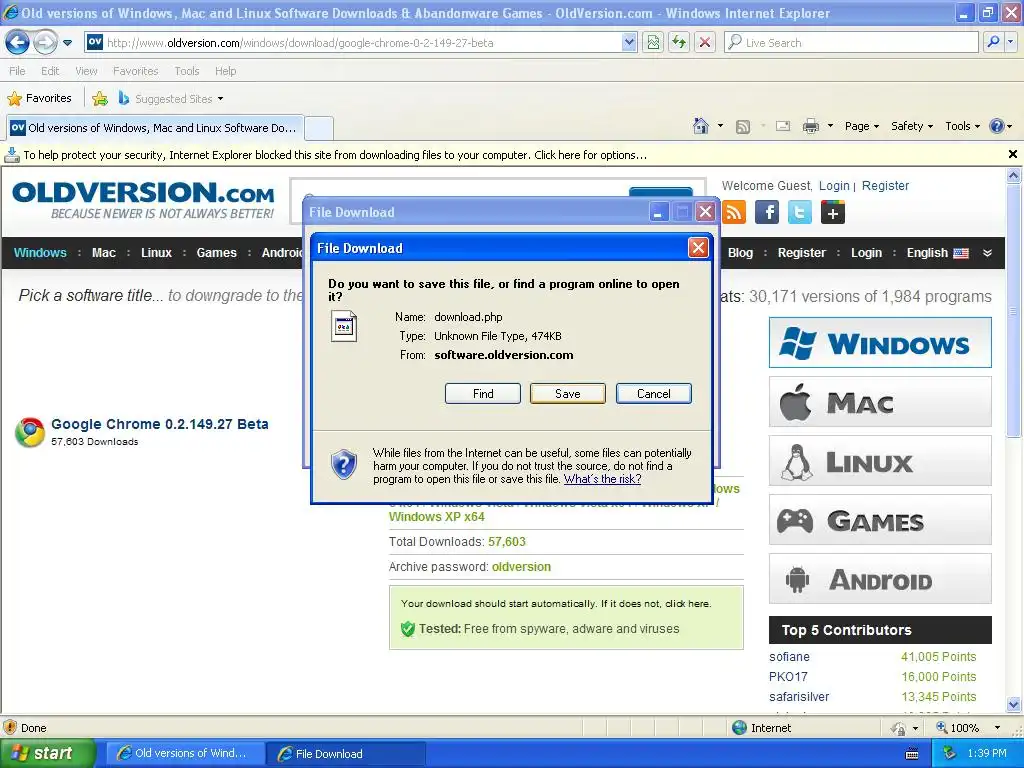Click the Login link beside Welcome Guest

[834, 185]
